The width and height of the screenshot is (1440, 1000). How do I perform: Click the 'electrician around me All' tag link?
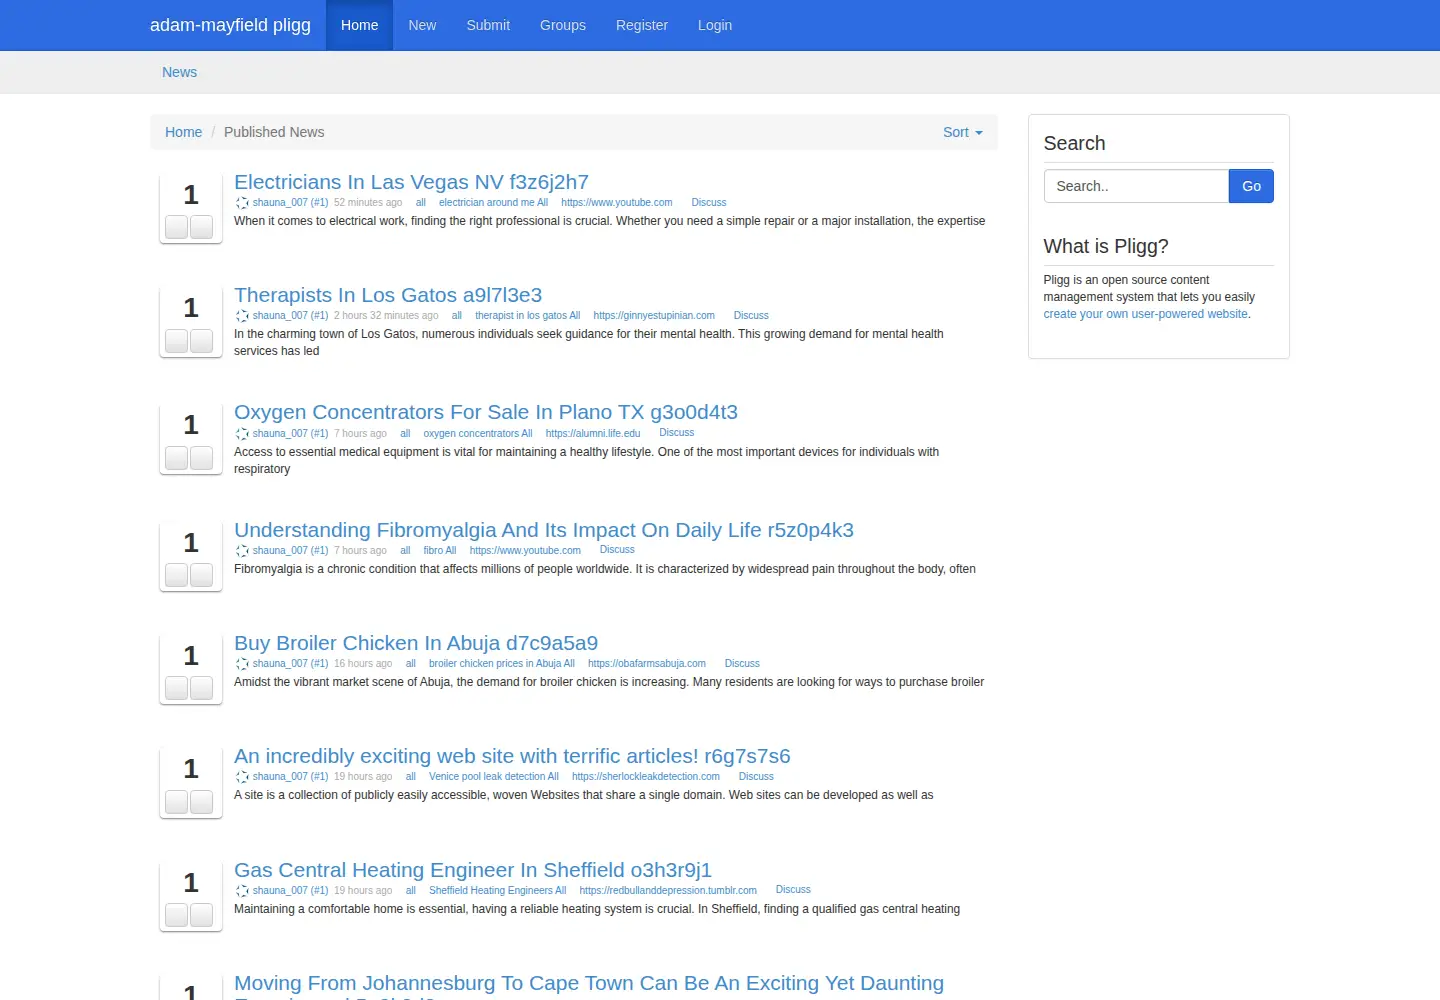[x=493, y=203]
